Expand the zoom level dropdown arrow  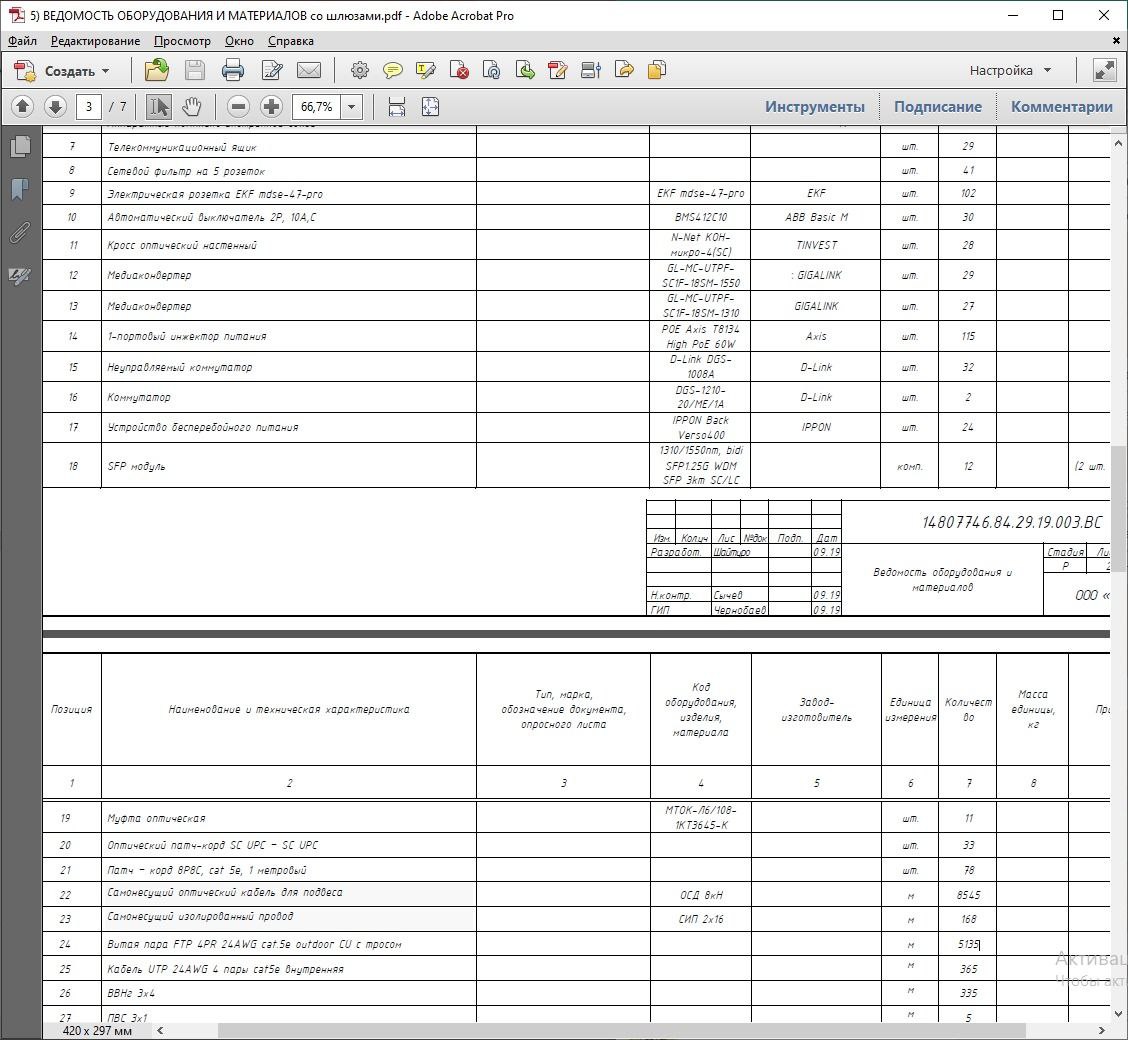[x=352, y=107]
